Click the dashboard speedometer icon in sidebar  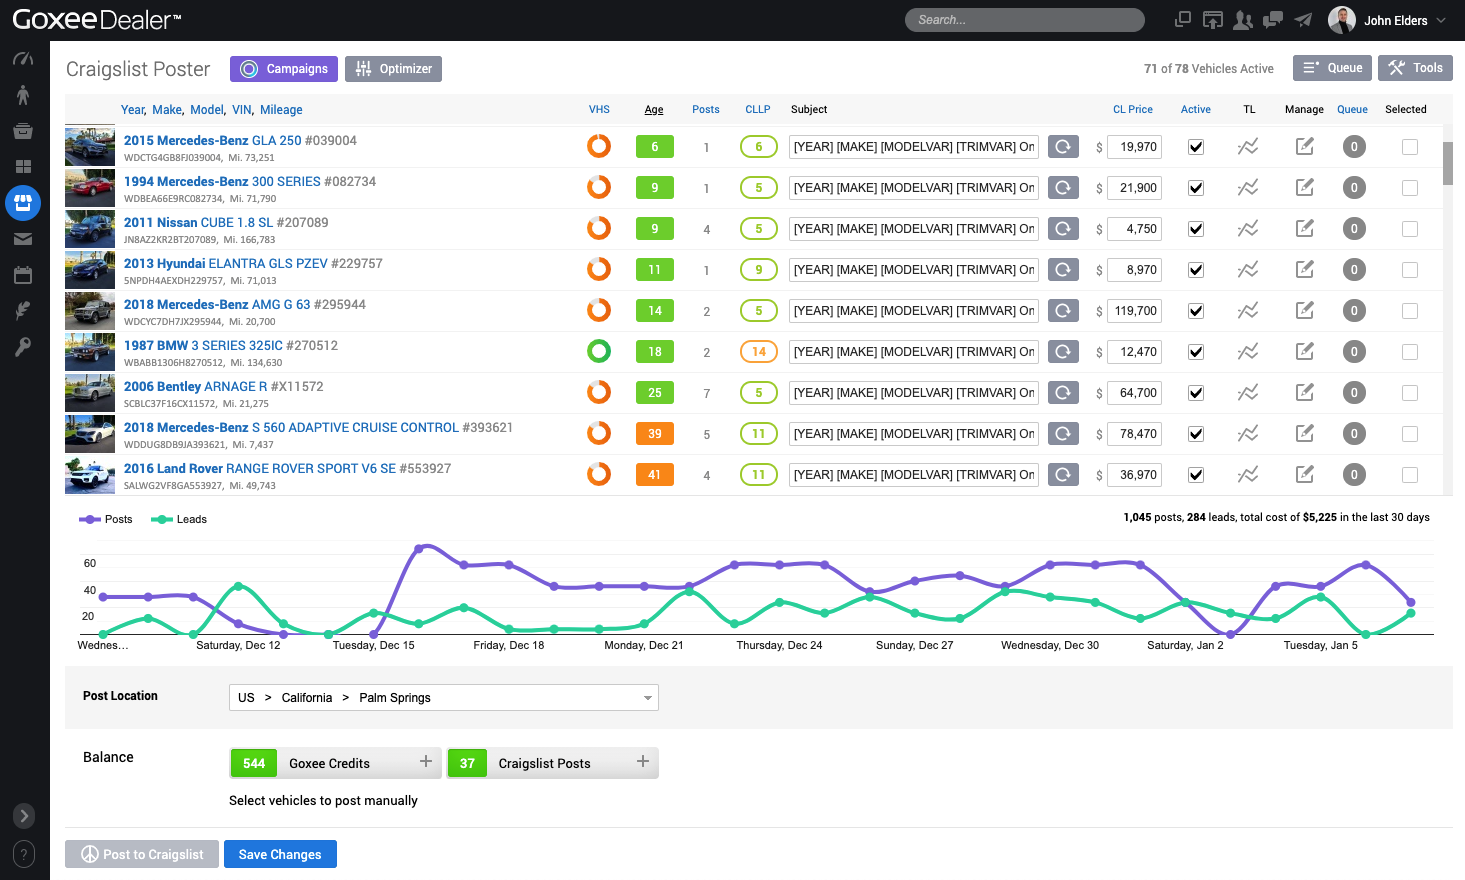coord(23,59)
